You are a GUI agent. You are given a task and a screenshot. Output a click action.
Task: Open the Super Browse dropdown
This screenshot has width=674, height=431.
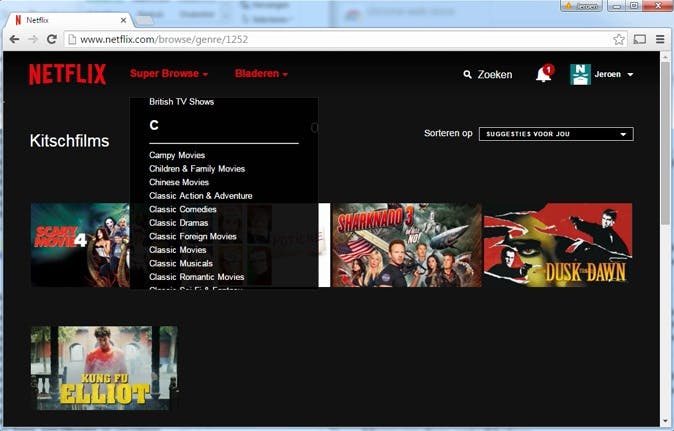click(169, 73)
